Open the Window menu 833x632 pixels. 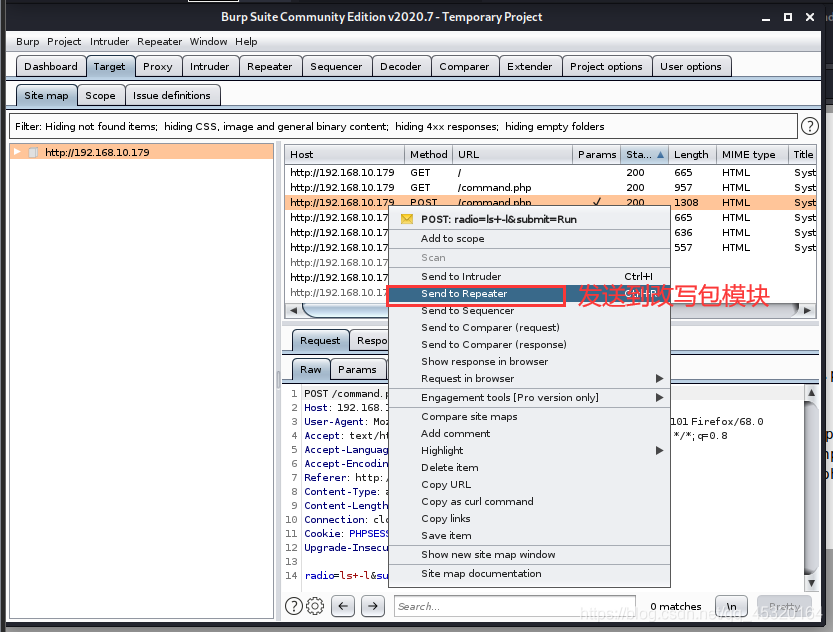coord(208,41)
